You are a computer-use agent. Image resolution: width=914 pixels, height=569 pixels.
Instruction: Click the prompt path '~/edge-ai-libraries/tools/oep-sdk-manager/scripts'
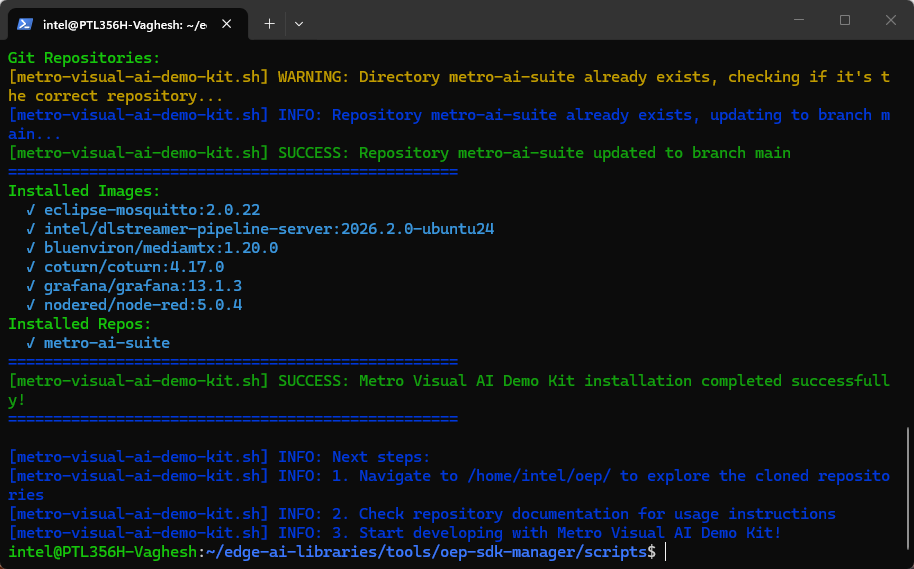[427, 552]
